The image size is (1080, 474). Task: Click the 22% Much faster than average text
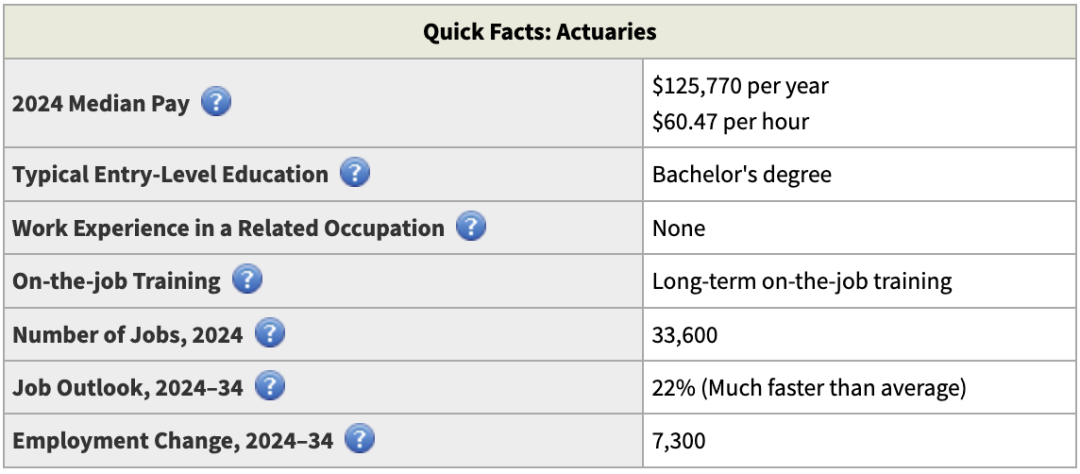click(x=808, y=388)
